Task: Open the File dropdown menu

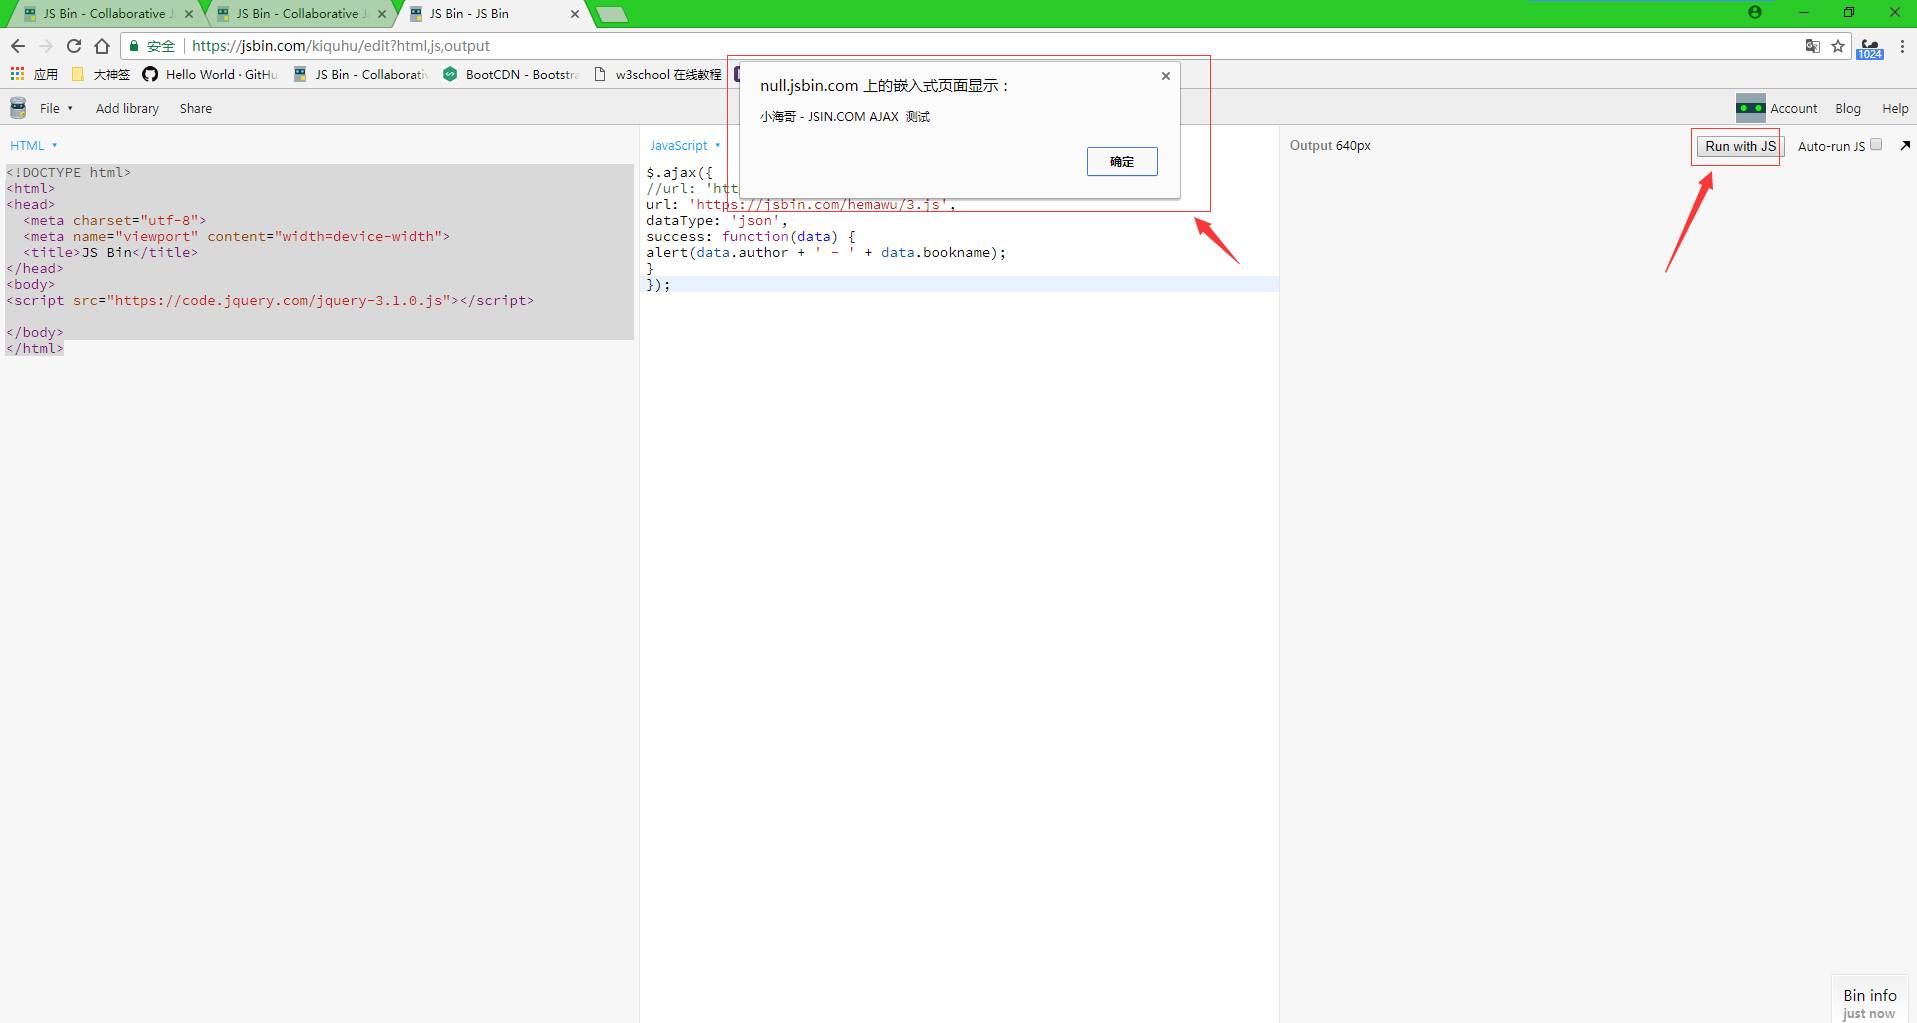Action: tap(56, 108)
